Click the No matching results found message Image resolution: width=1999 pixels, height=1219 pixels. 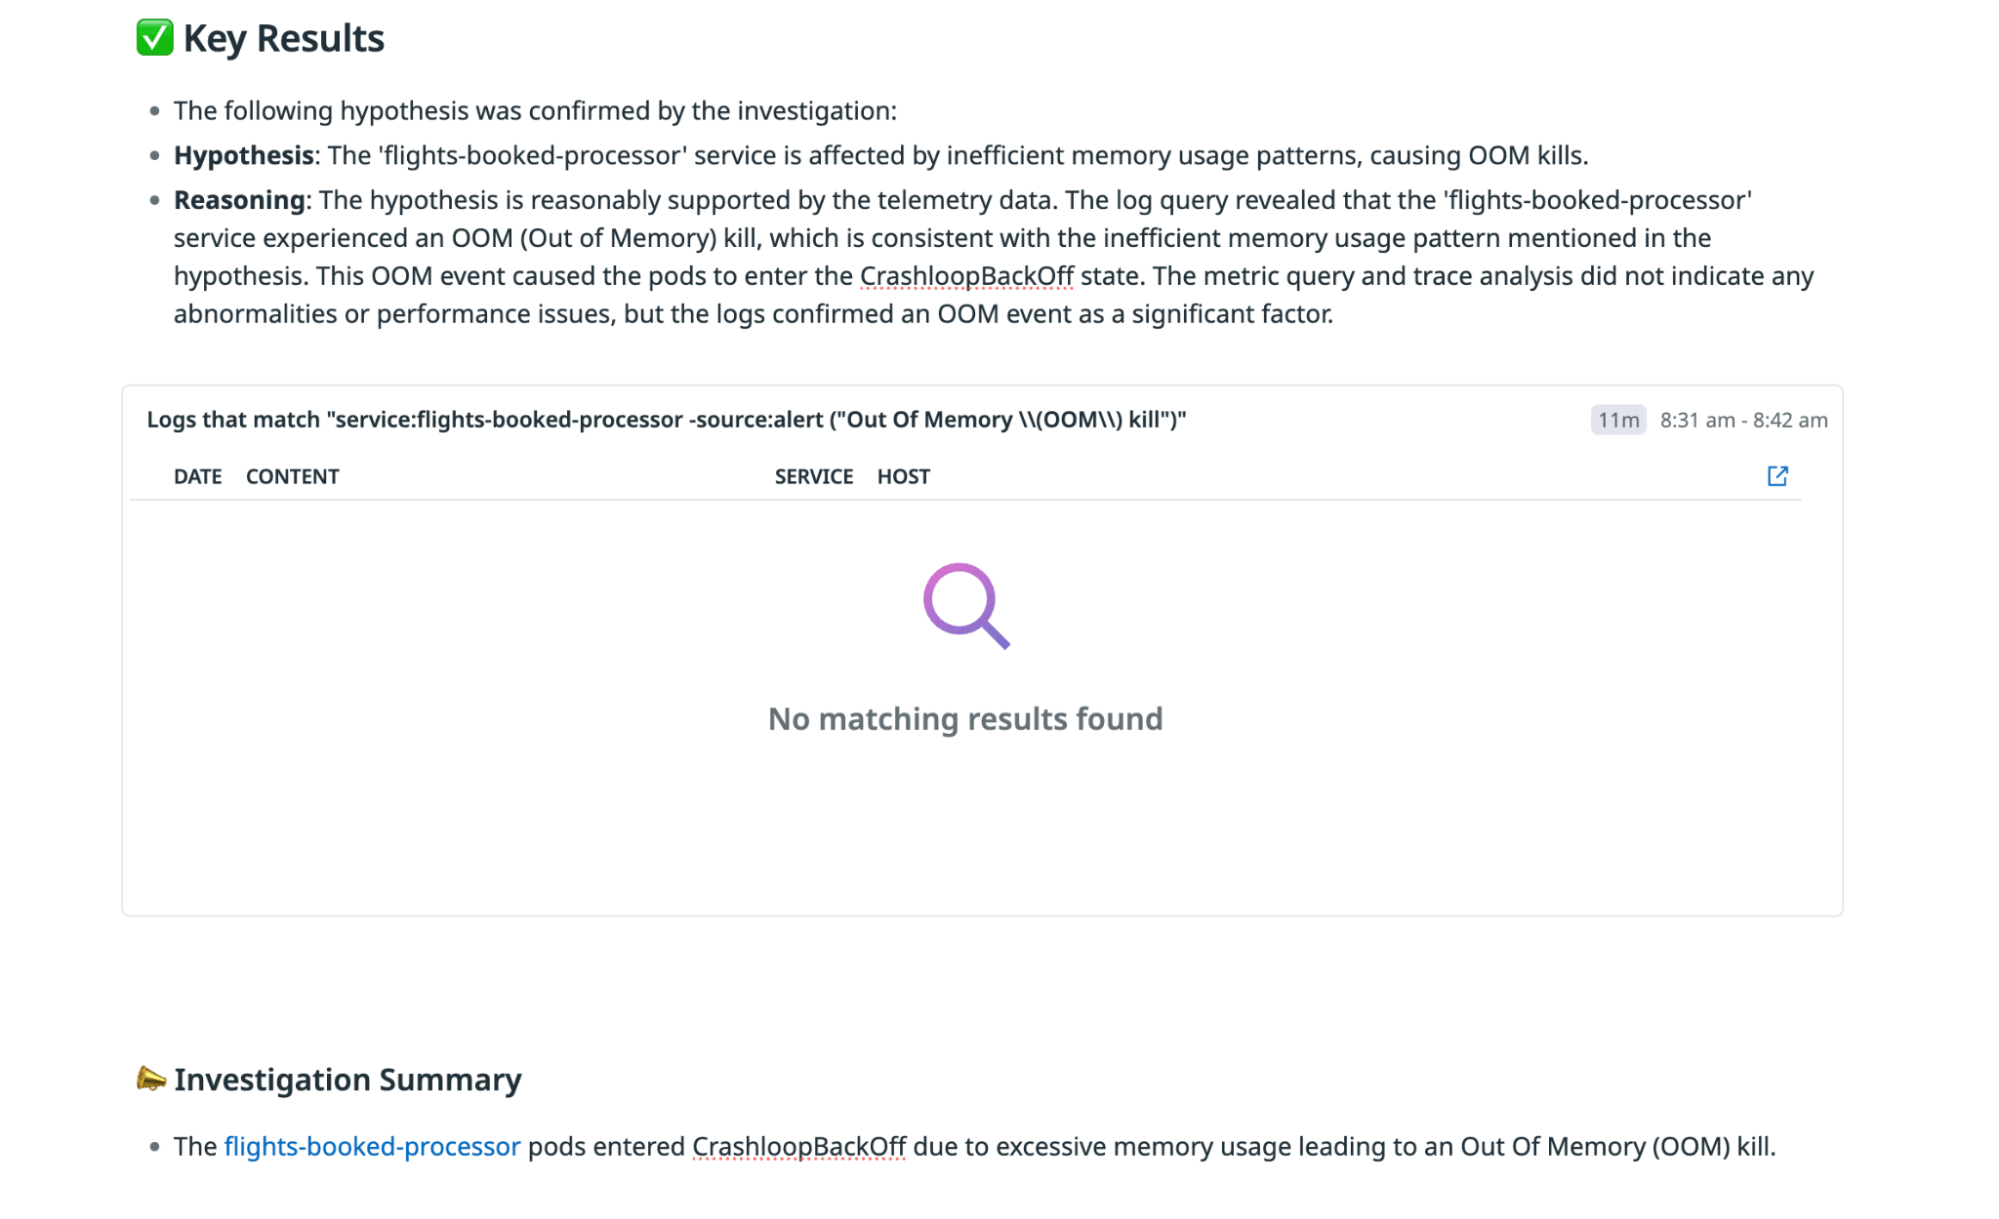[965, 718]
